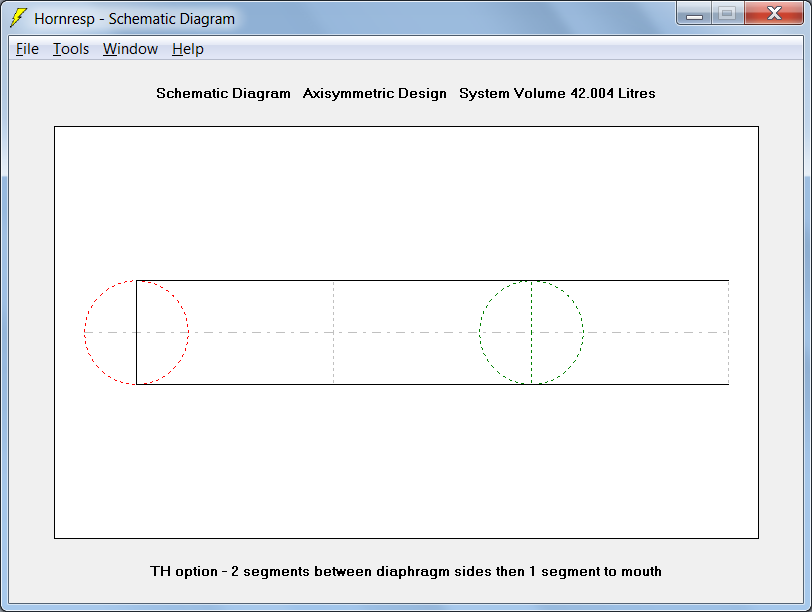
Task: Click the Hornresp window title text
Action: click(x=134, y=19)
